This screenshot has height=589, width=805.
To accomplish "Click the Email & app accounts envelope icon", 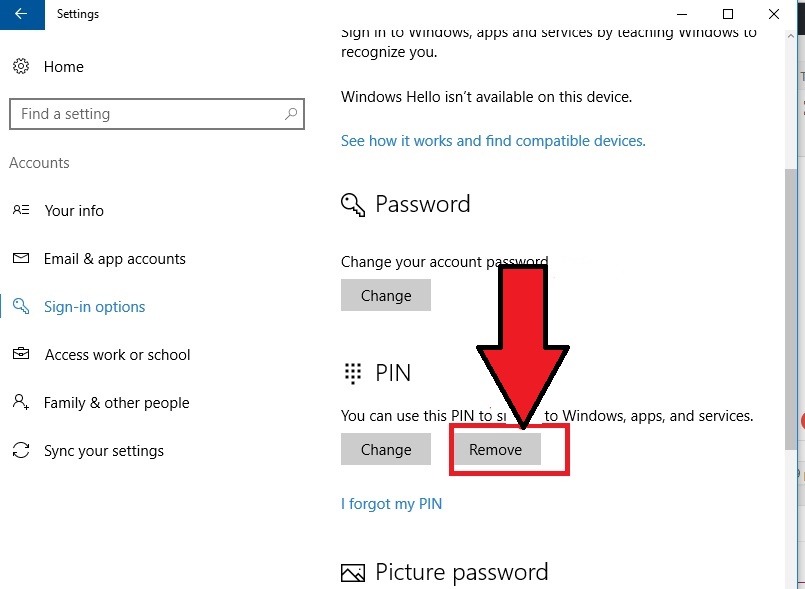I will (21, 258).
